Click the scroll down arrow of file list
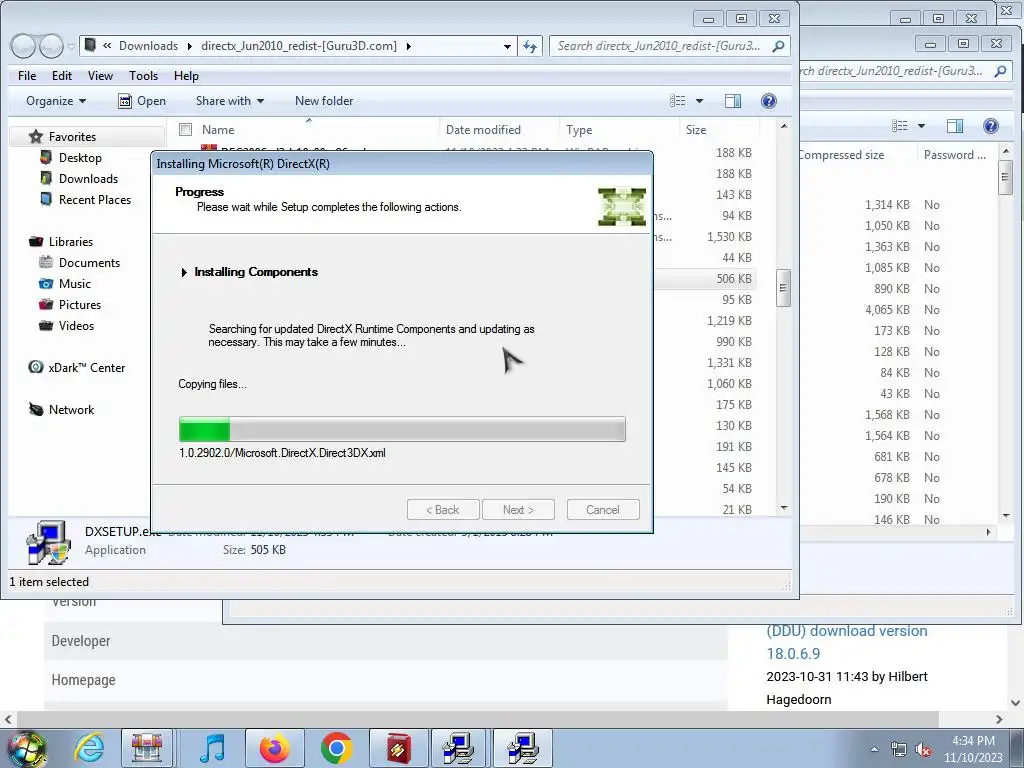This screenshot has width=1024, height=768. [784, 508]
